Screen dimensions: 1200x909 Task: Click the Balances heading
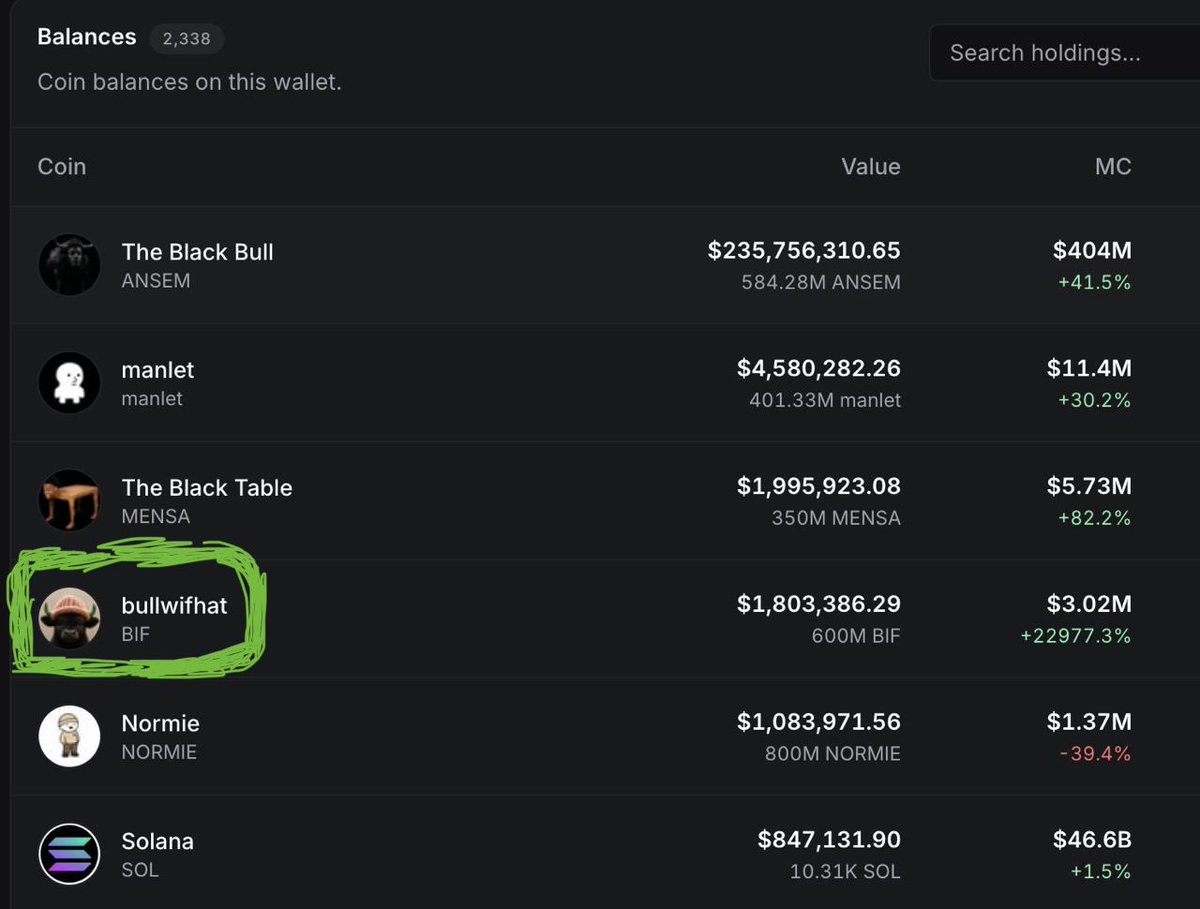coord(87,37)
